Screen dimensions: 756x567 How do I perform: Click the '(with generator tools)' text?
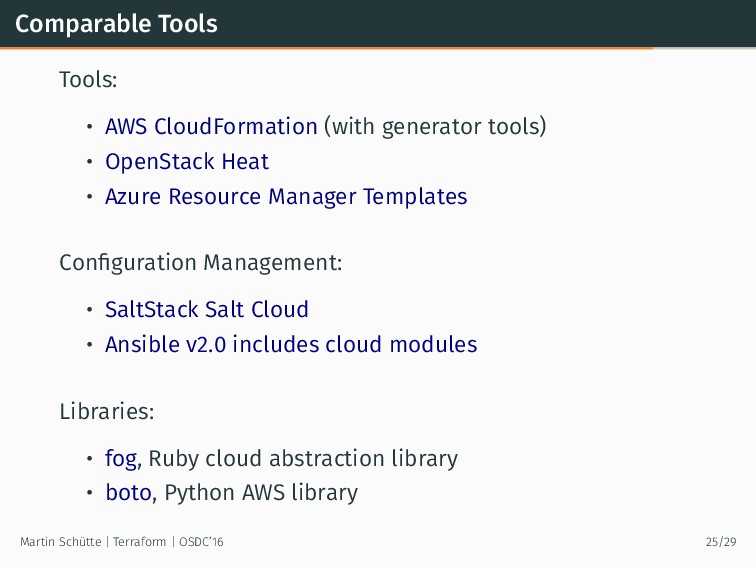(x=435, y=127)
